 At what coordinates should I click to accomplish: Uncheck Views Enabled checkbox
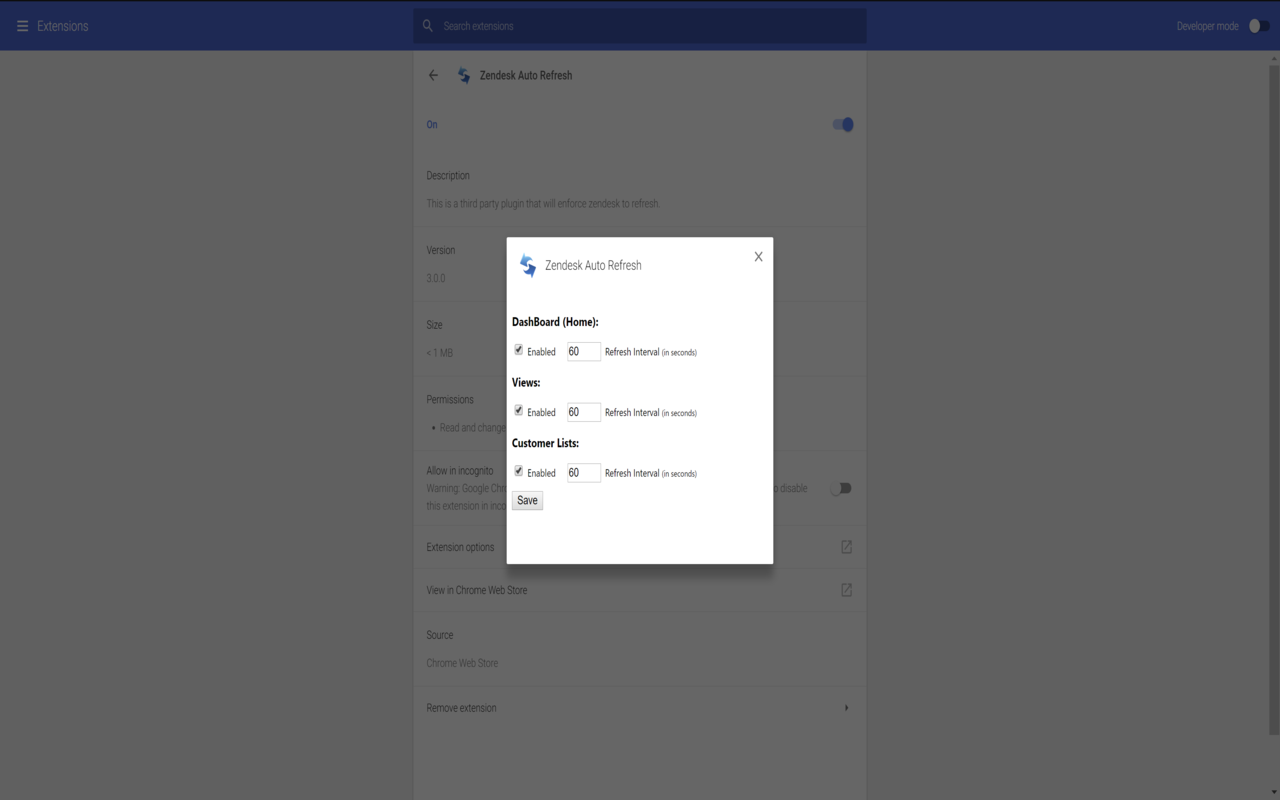[518, 411]
